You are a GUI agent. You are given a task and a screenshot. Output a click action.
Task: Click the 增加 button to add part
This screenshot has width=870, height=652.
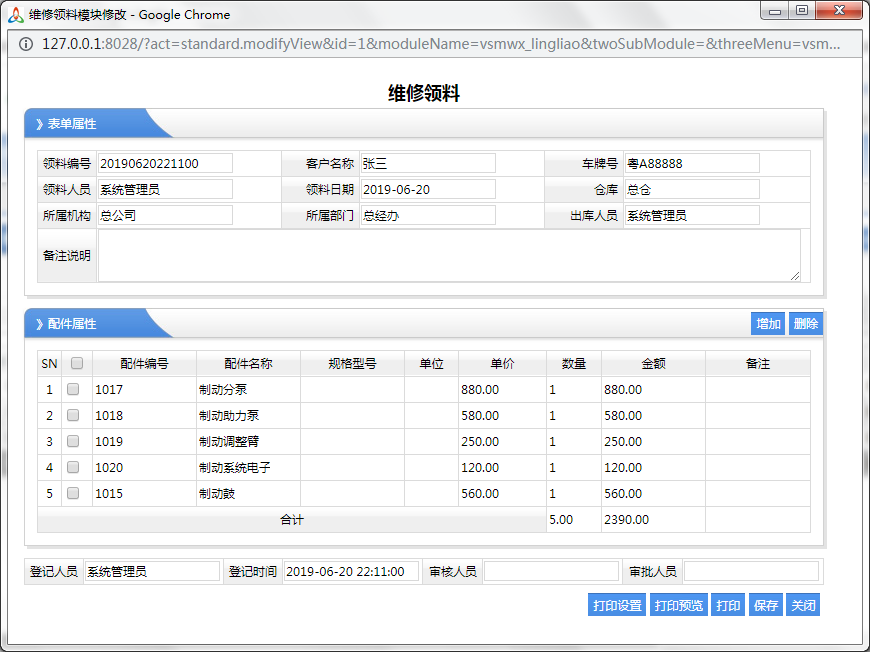pos(768,324)
